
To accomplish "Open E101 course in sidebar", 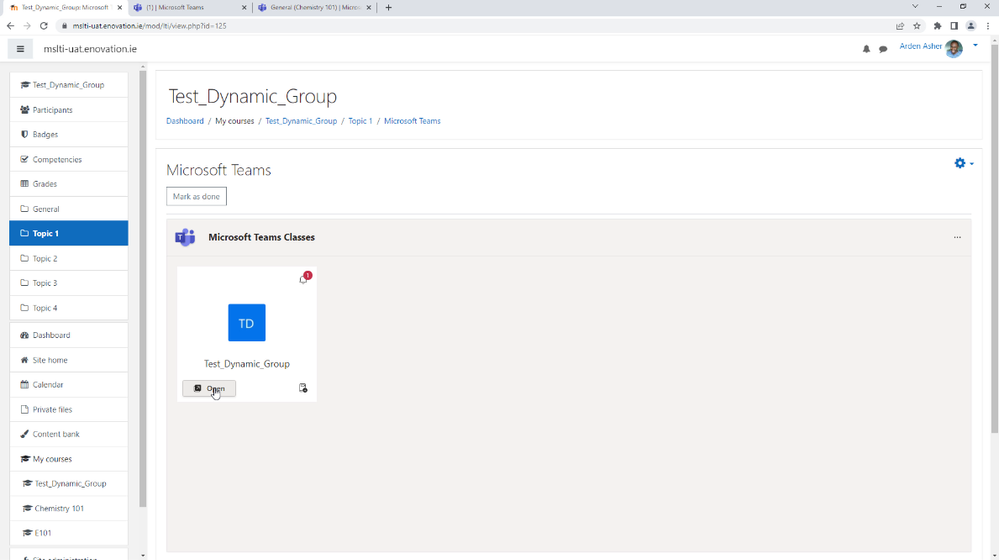I will (69, 533).
